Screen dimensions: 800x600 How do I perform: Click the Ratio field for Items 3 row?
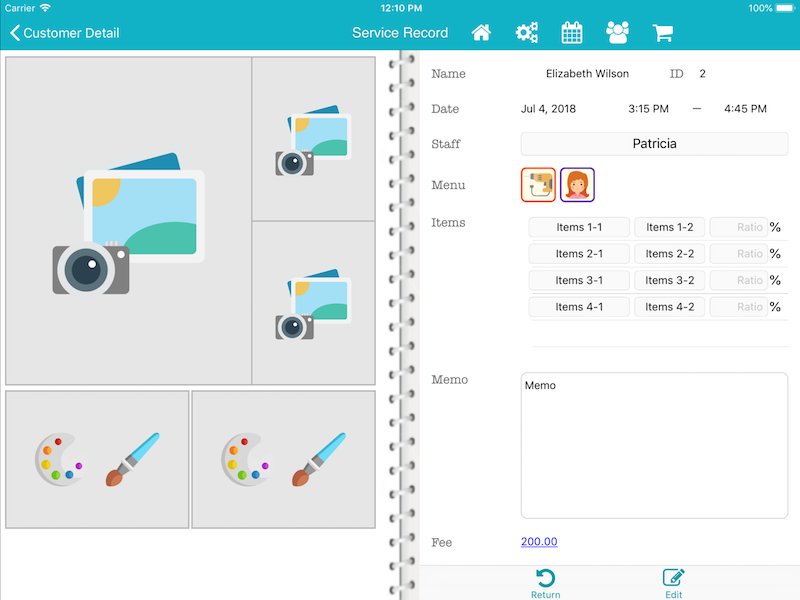pyautogui.click(x=739, y=280)
